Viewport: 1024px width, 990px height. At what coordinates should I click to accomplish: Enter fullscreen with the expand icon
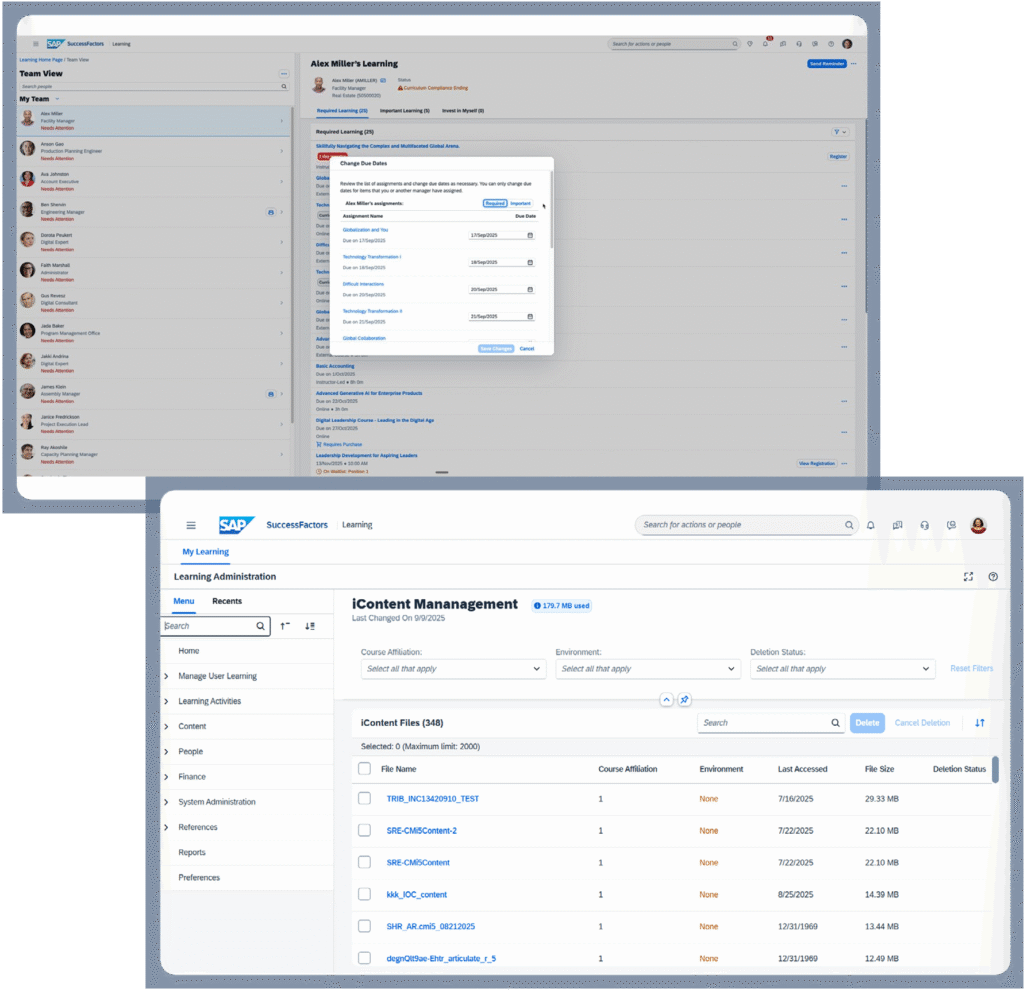coord(967,576)
